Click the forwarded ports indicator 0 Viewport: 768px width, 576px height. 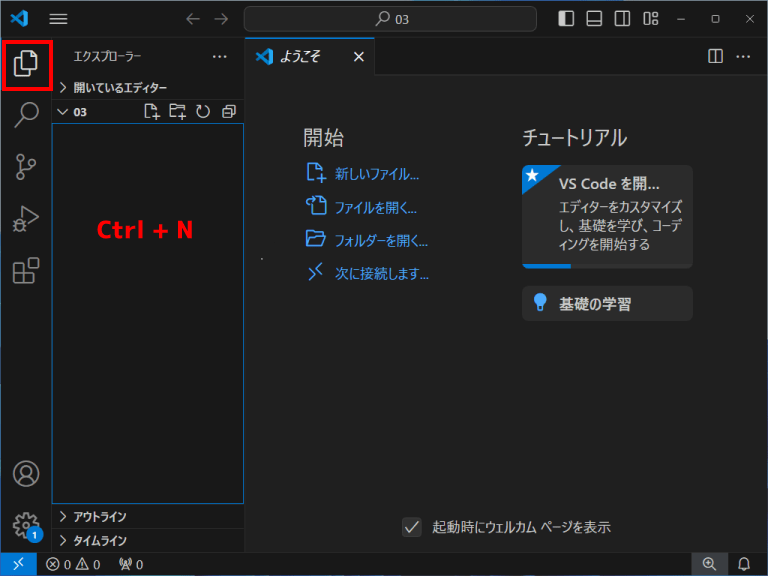click(131, 565)
